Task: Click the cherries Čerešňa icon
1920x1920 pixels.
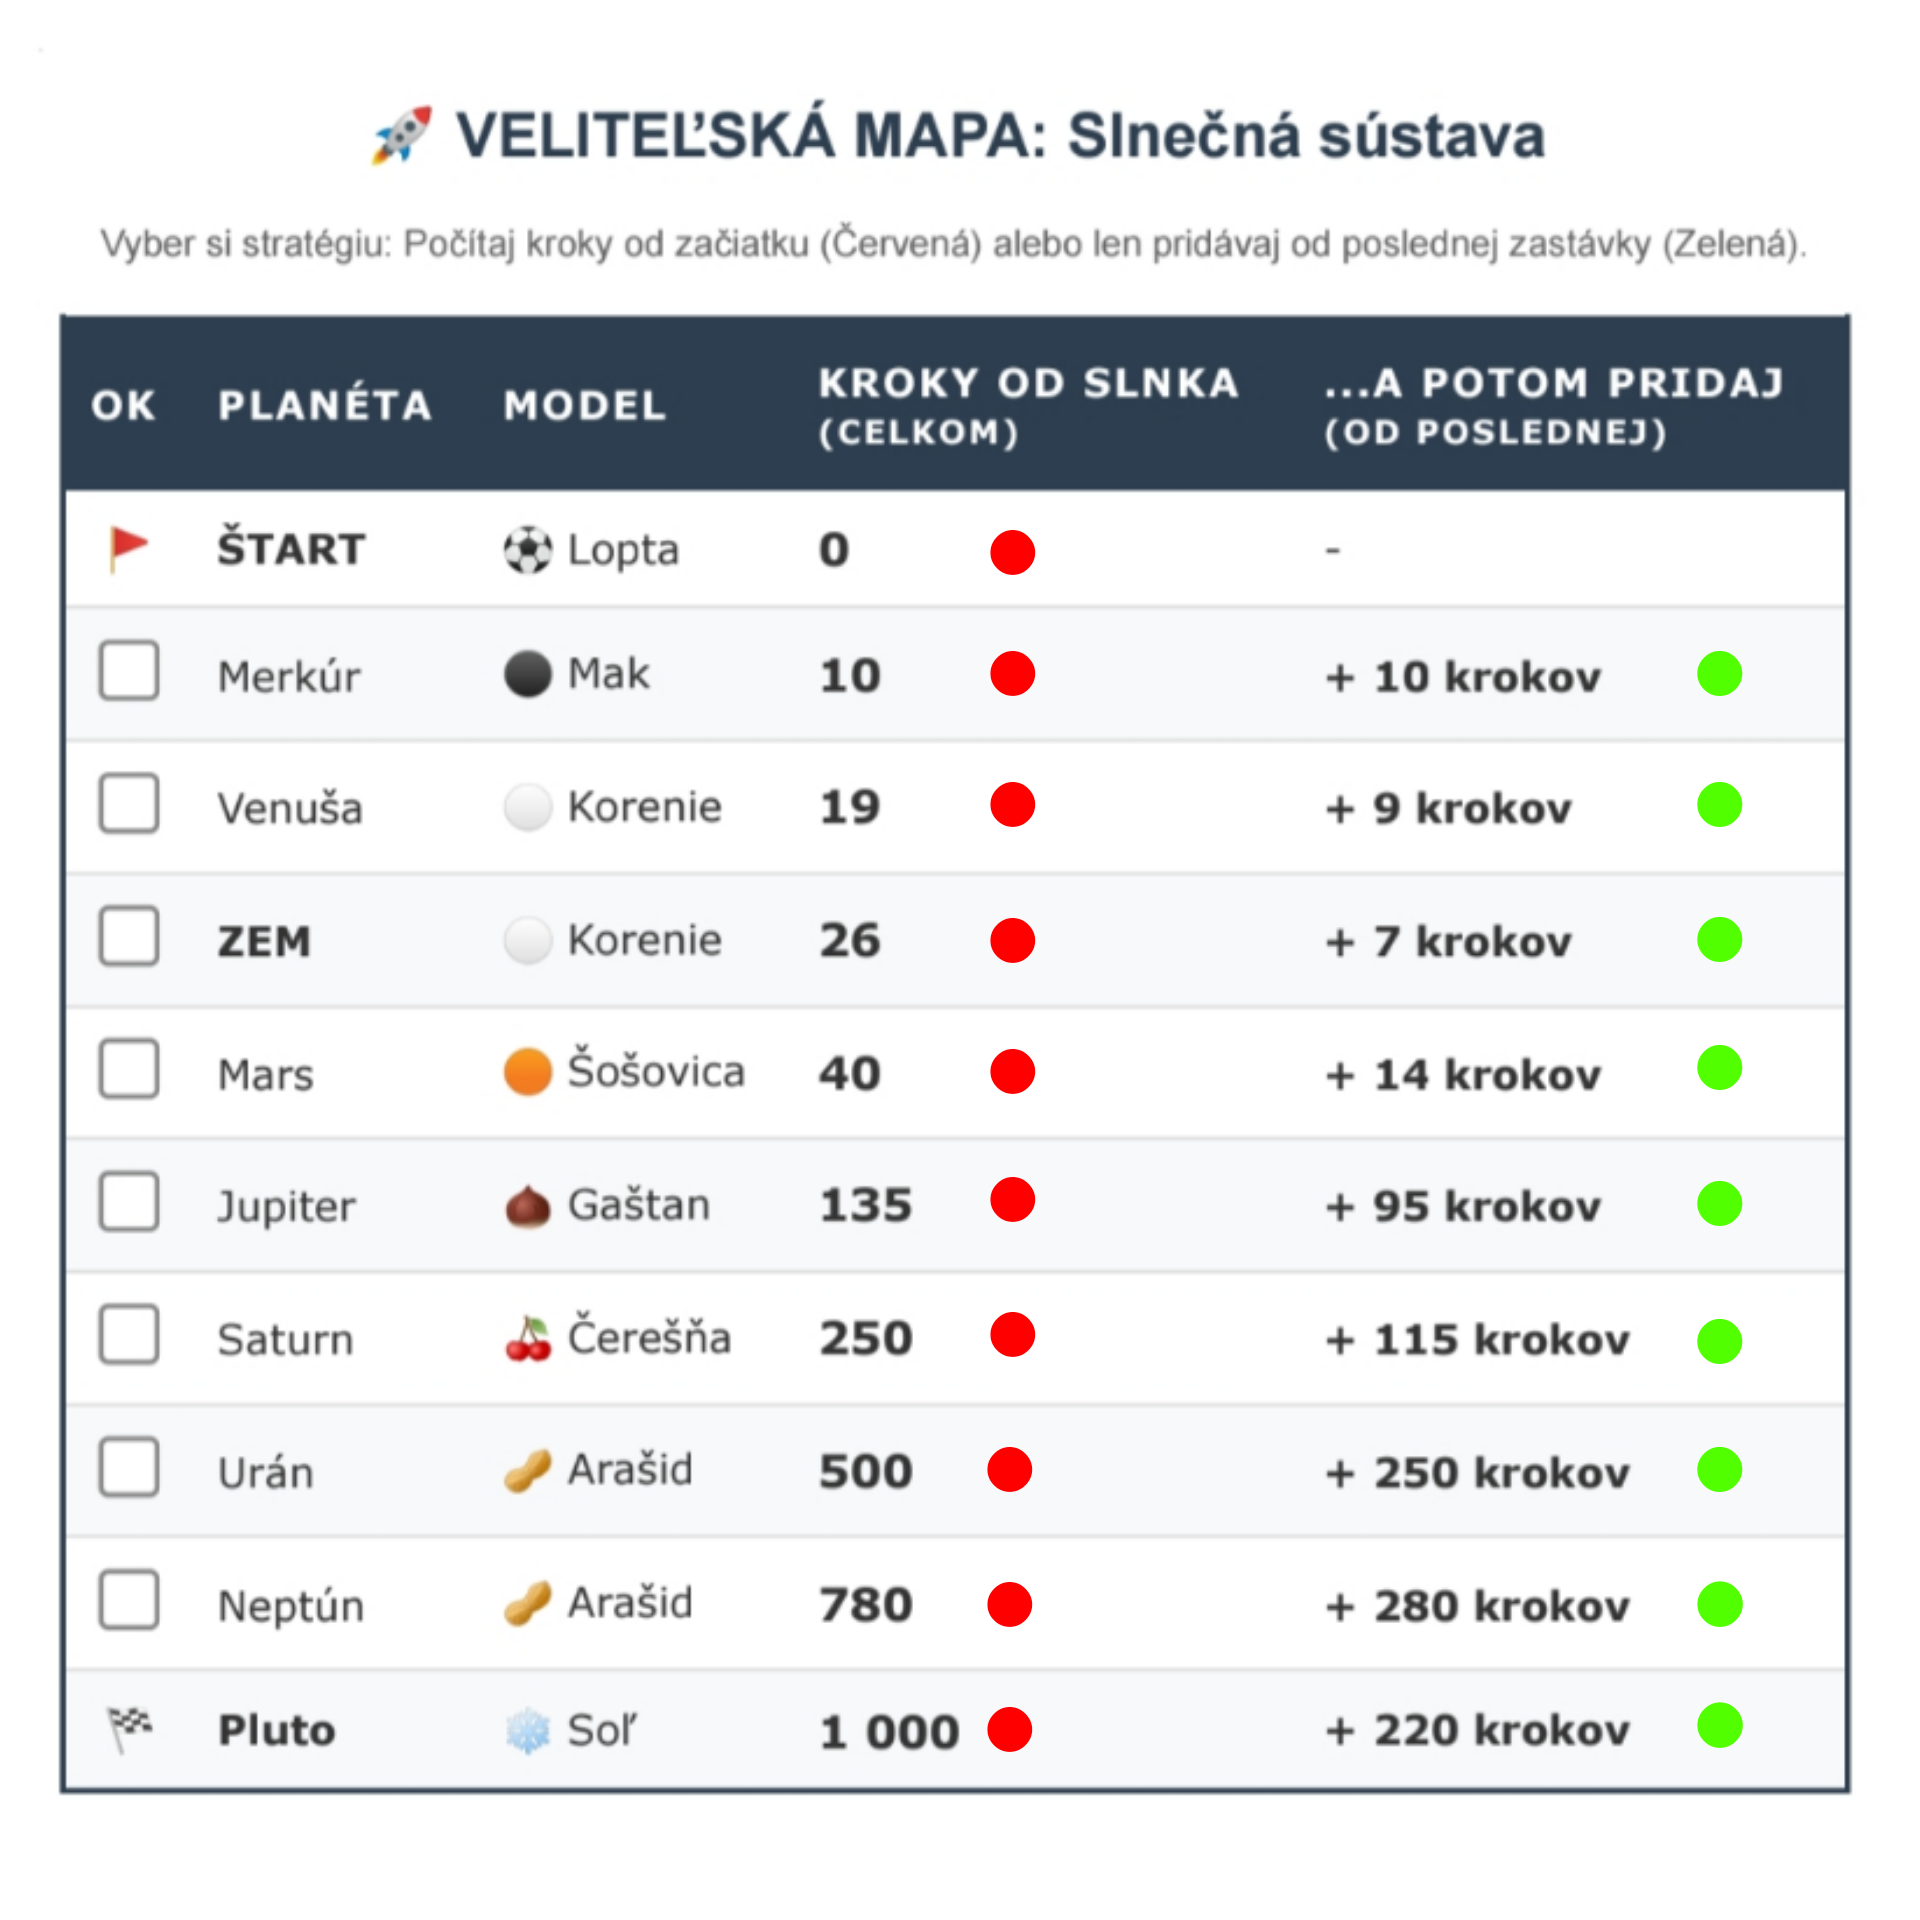Action: pos(527,1339)
